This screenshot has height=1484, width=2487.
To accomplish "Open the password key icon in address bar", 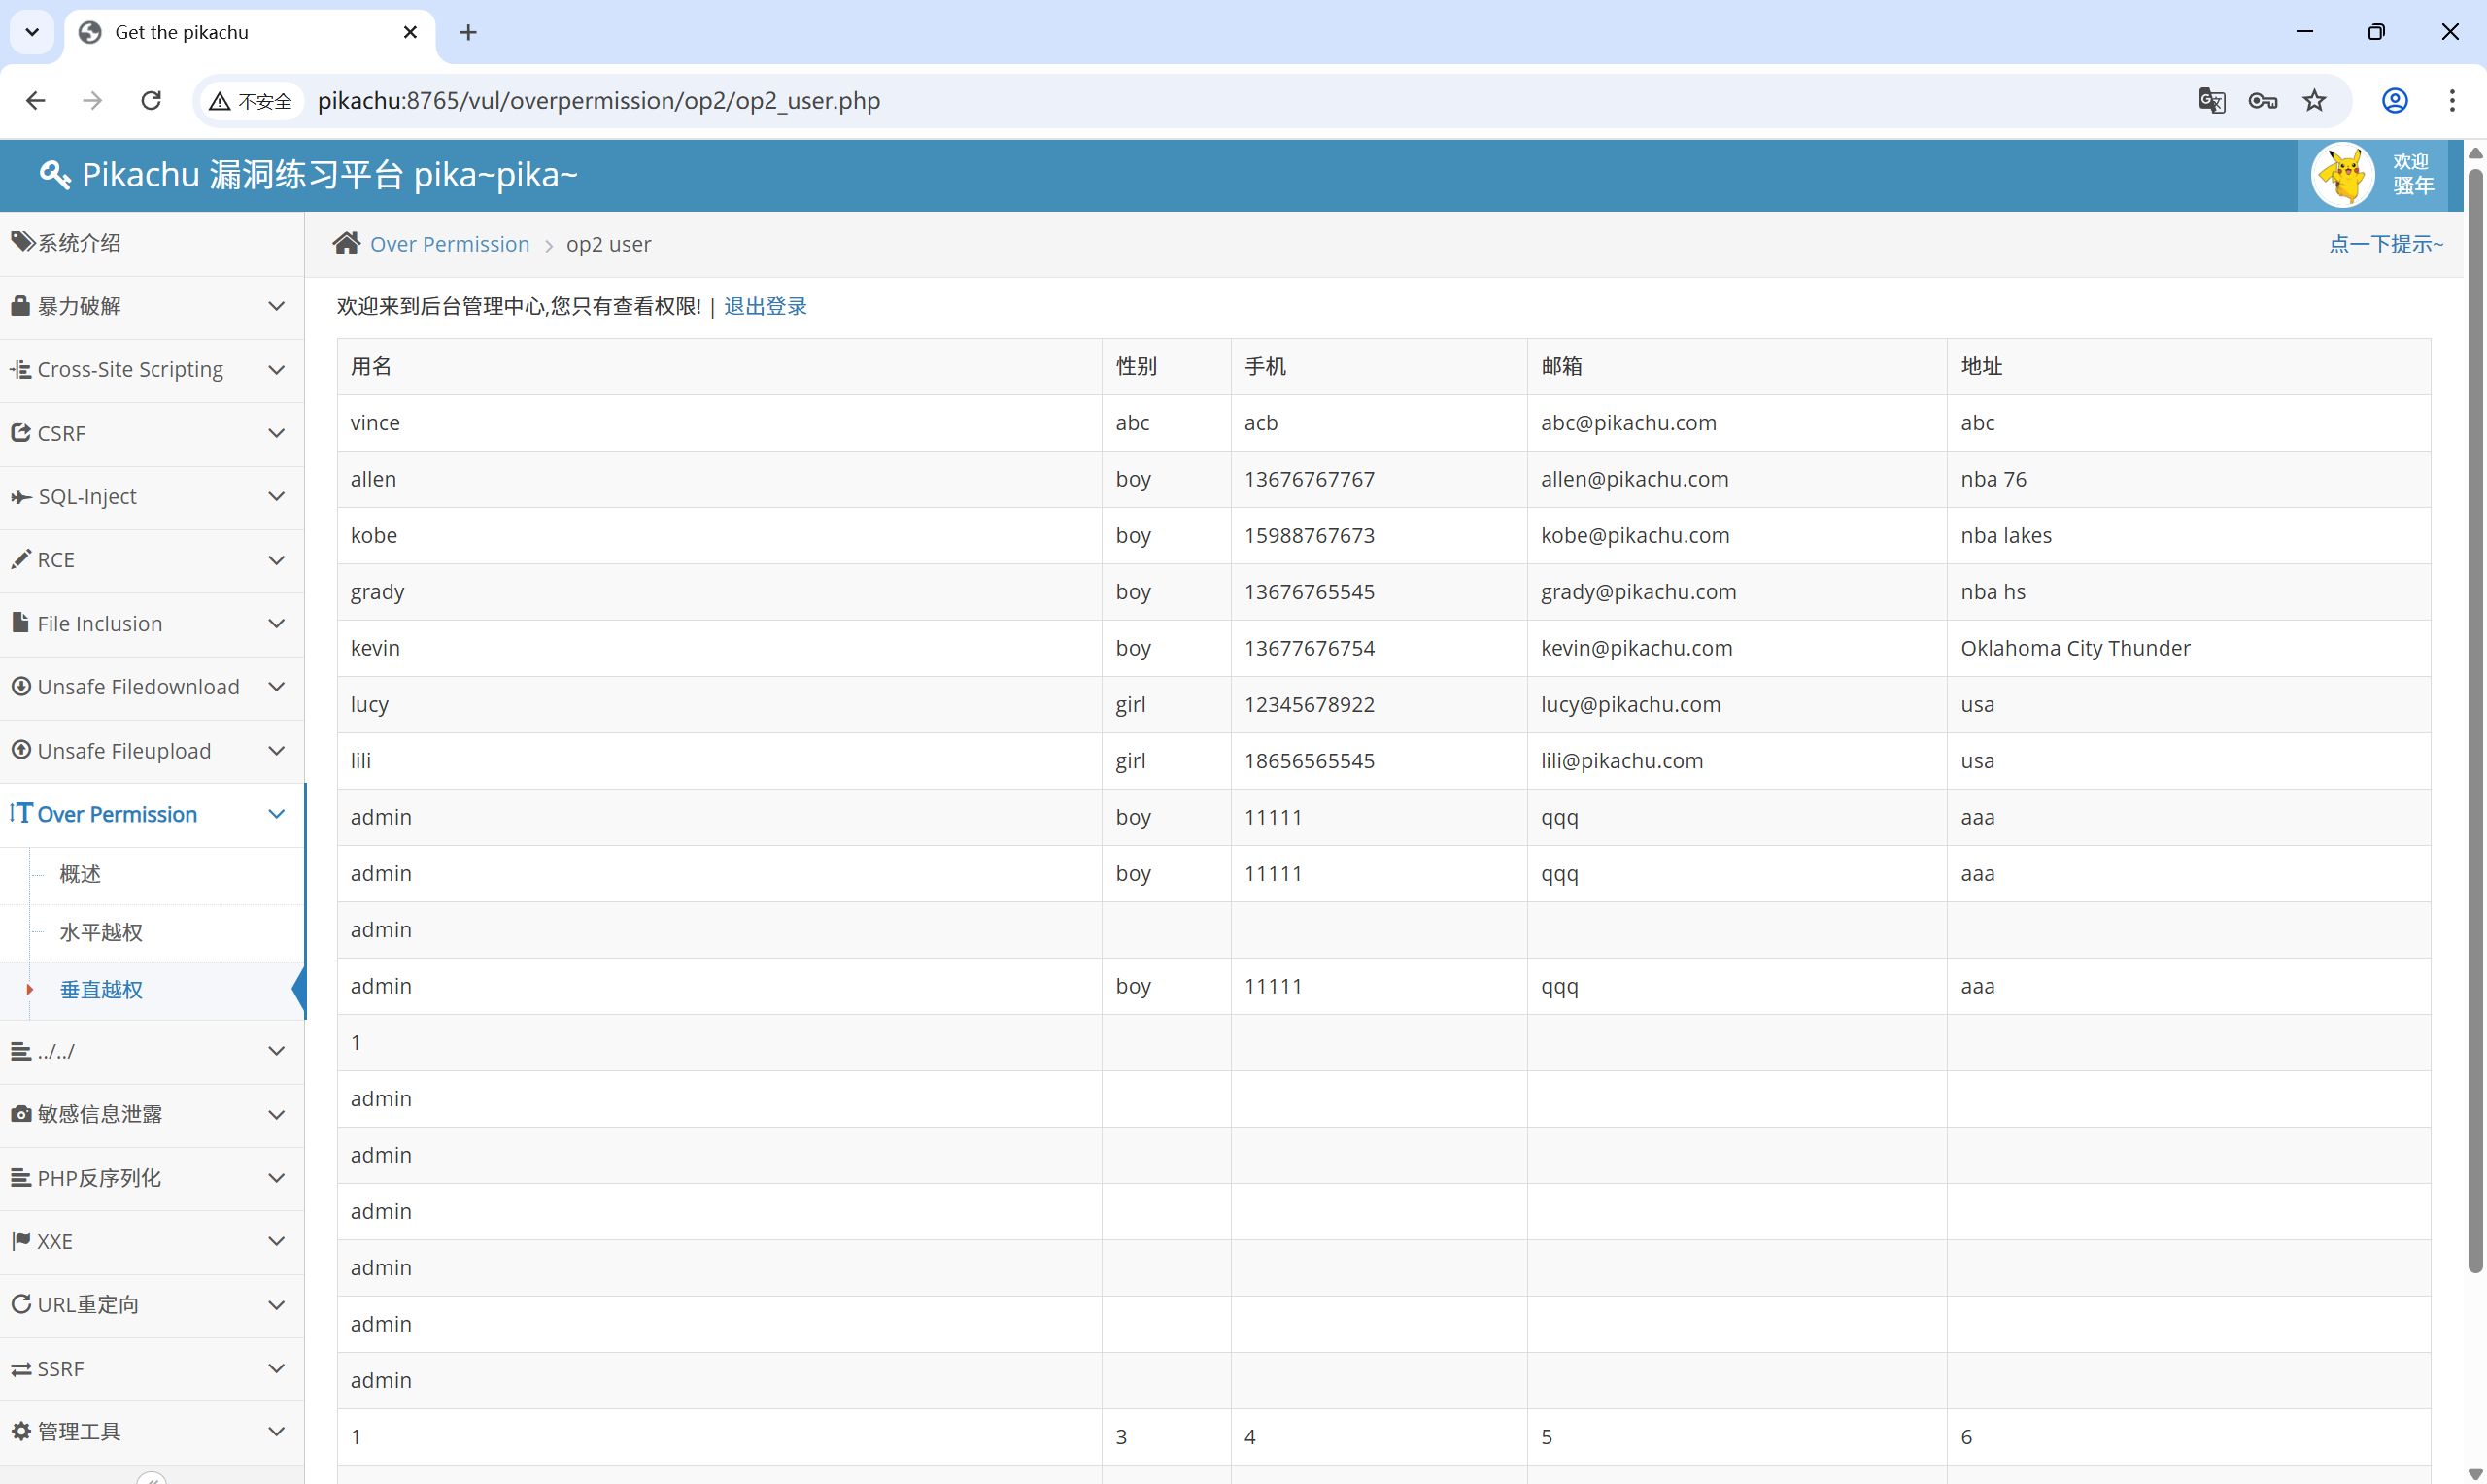I will coord(2262,100).
